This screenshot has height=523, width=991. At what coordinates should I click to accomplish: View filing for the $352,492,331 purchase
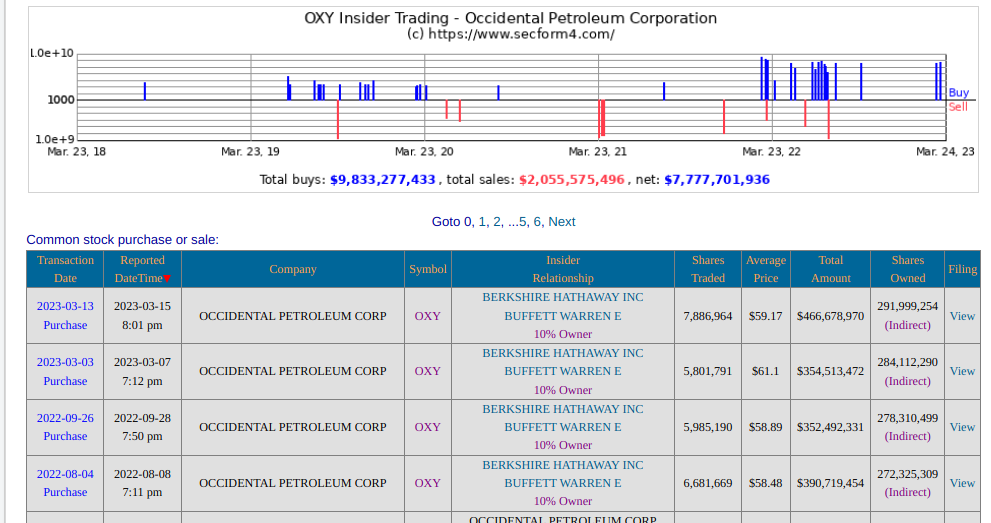(x=962, y=427)
